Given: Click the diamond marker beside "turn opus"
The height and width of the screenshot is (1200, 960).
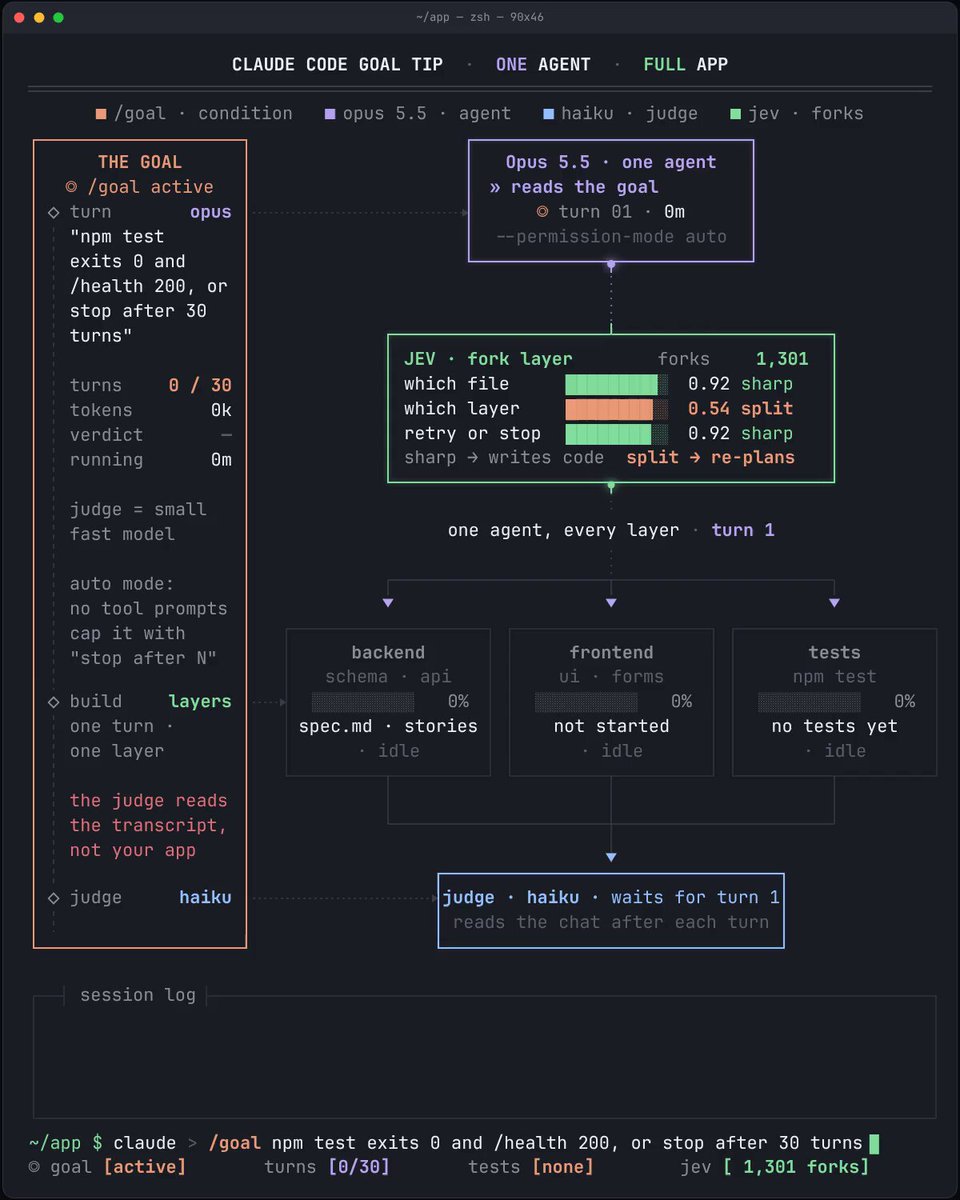Looking at the screenshot, I should (53, 212).
